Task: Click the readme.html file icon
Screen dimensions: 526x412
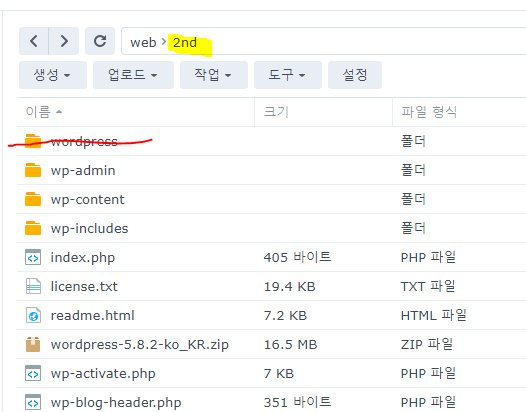Action: (x=33, y=315)
